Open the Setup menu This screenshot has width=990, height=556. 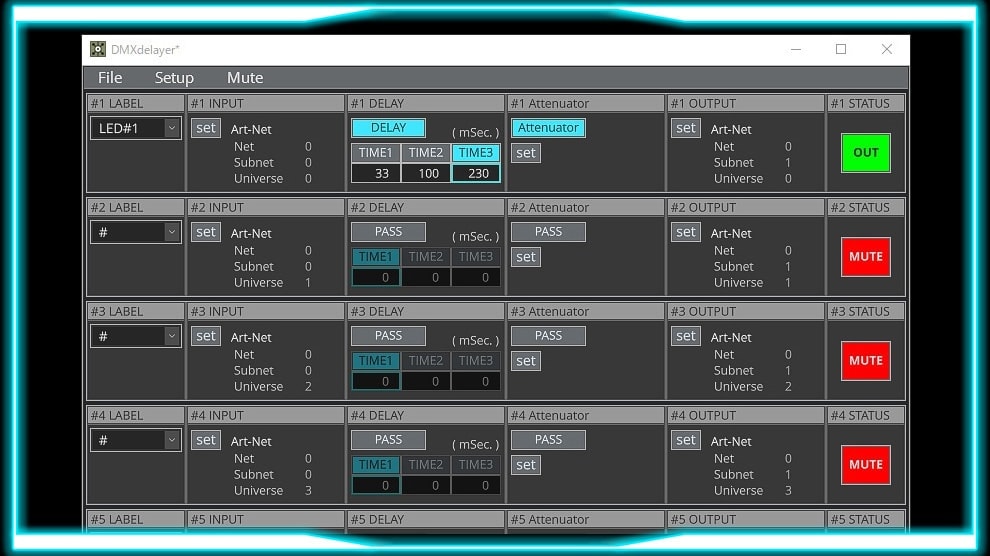(174, 78)
